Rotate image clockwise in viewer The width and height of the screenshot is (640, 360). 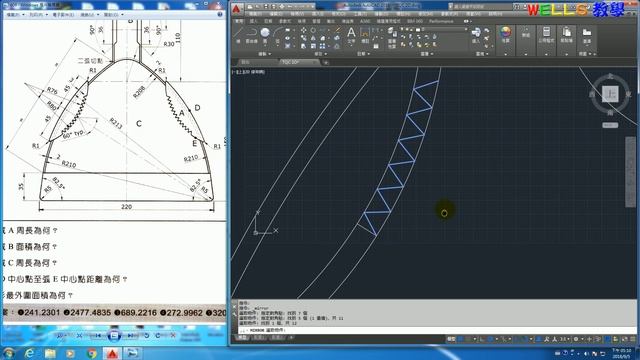[x=158, y=336]
